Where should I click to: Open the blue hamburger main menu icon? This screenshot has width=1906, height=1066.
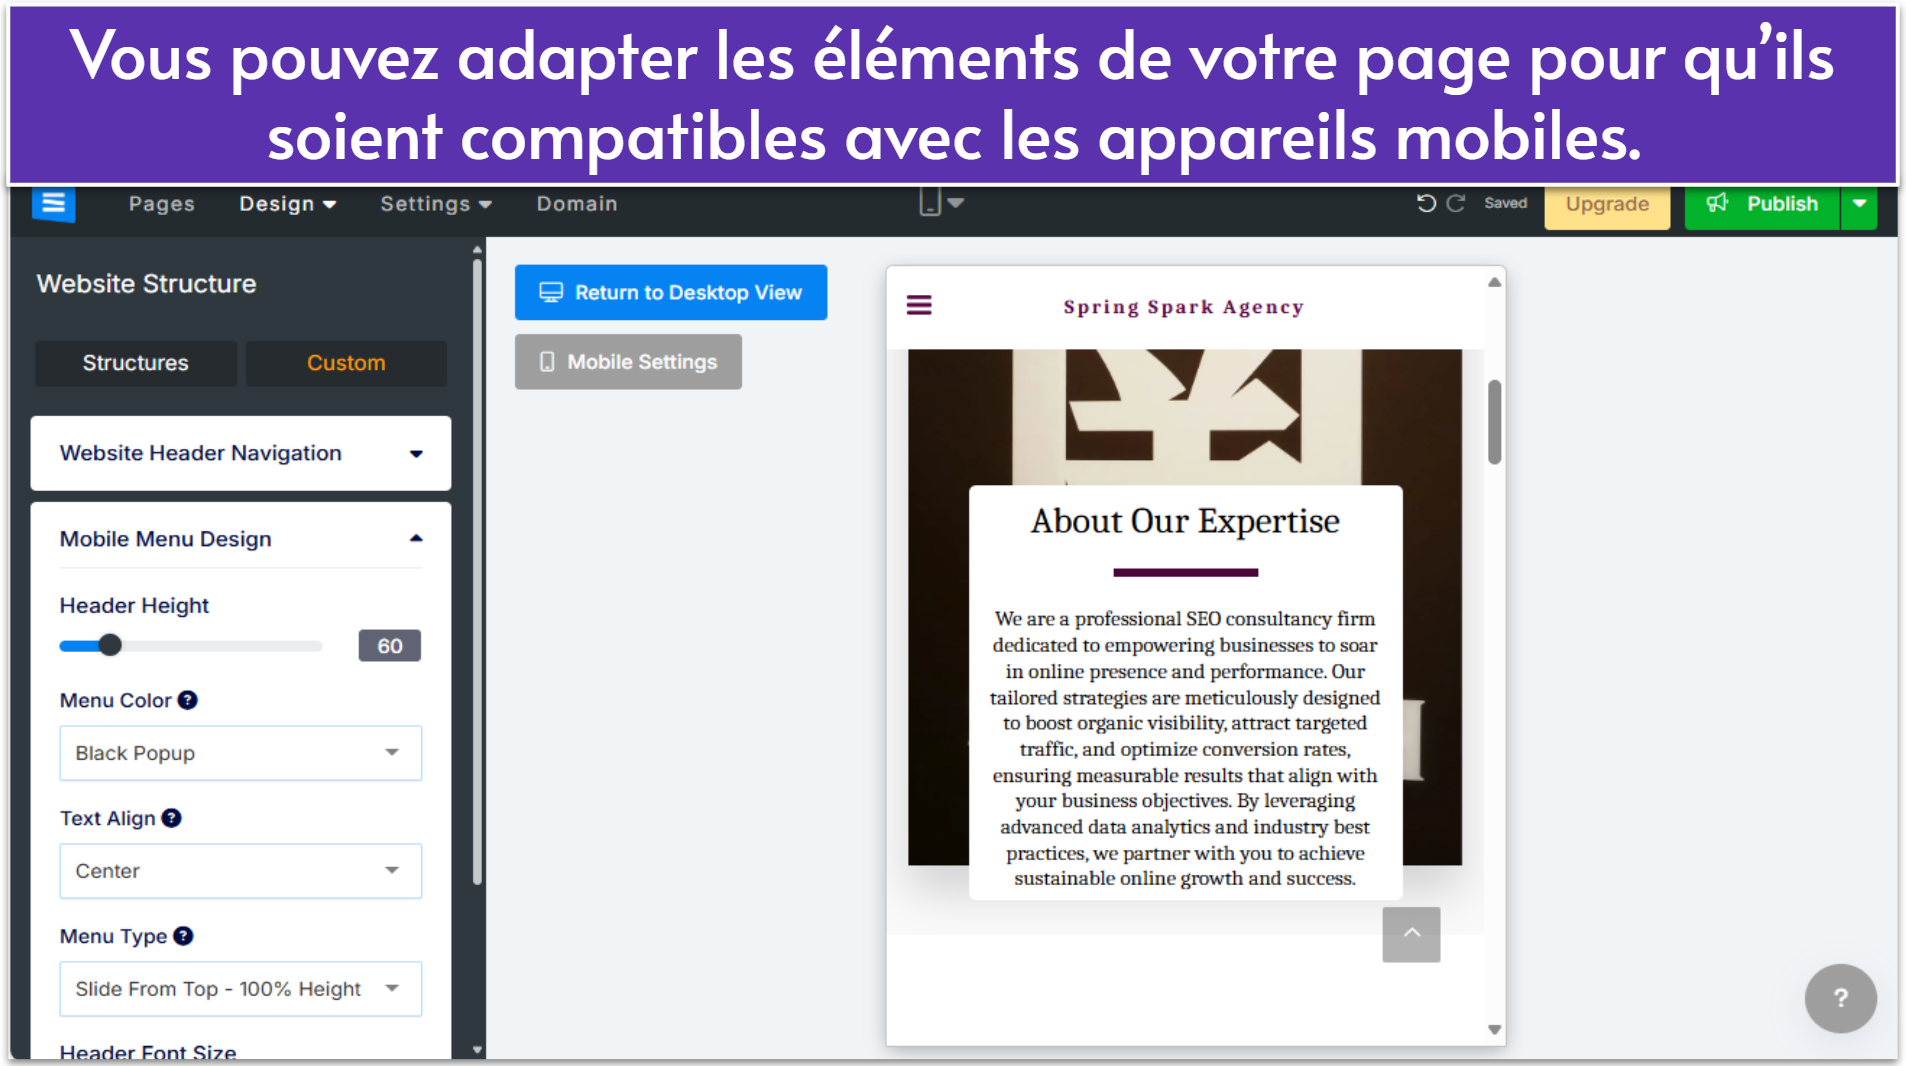point(53,204)
